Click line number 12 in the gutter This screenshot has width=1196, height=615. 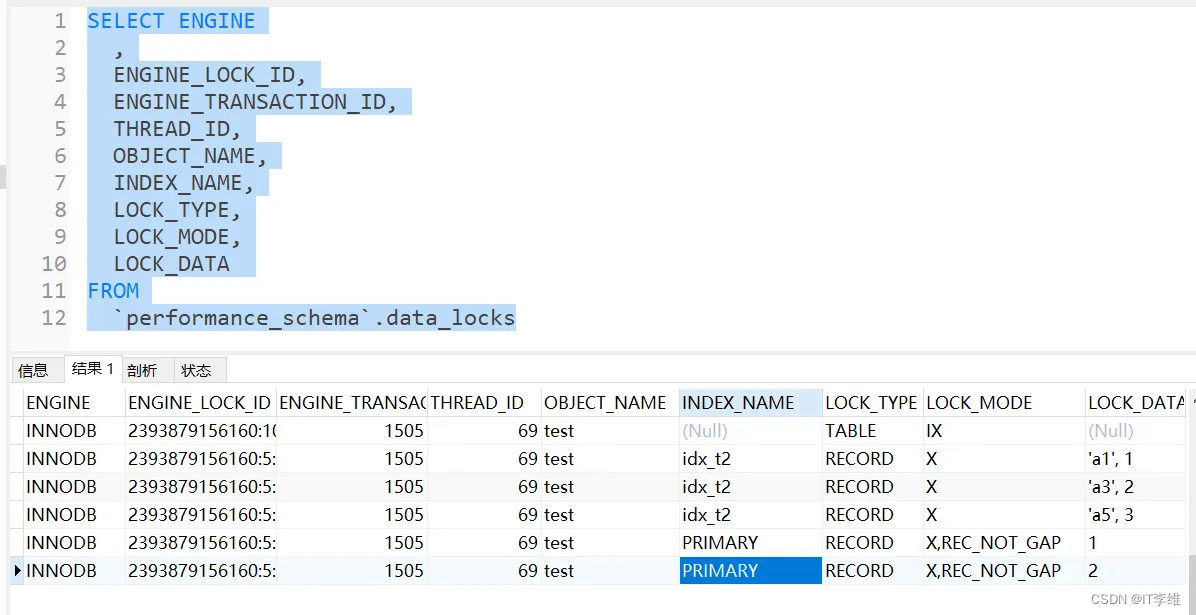coord(53,317)
